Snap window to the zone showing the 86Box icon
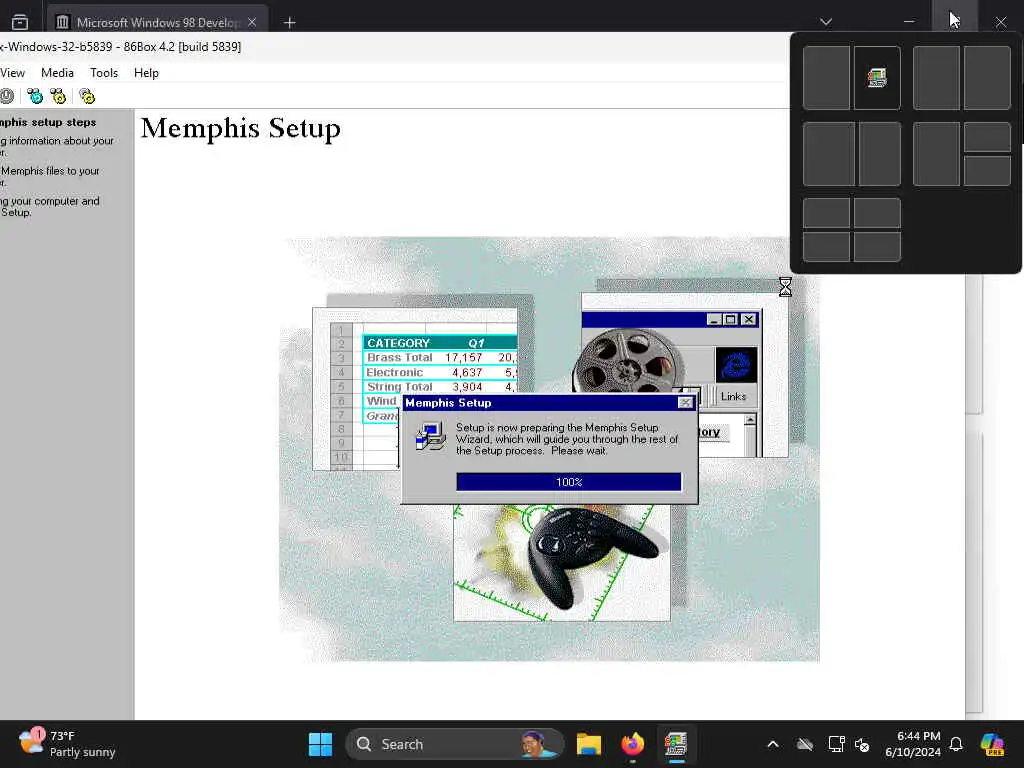Image resolution: width=1024 pixels, height=768 pixels. point(877,78)
